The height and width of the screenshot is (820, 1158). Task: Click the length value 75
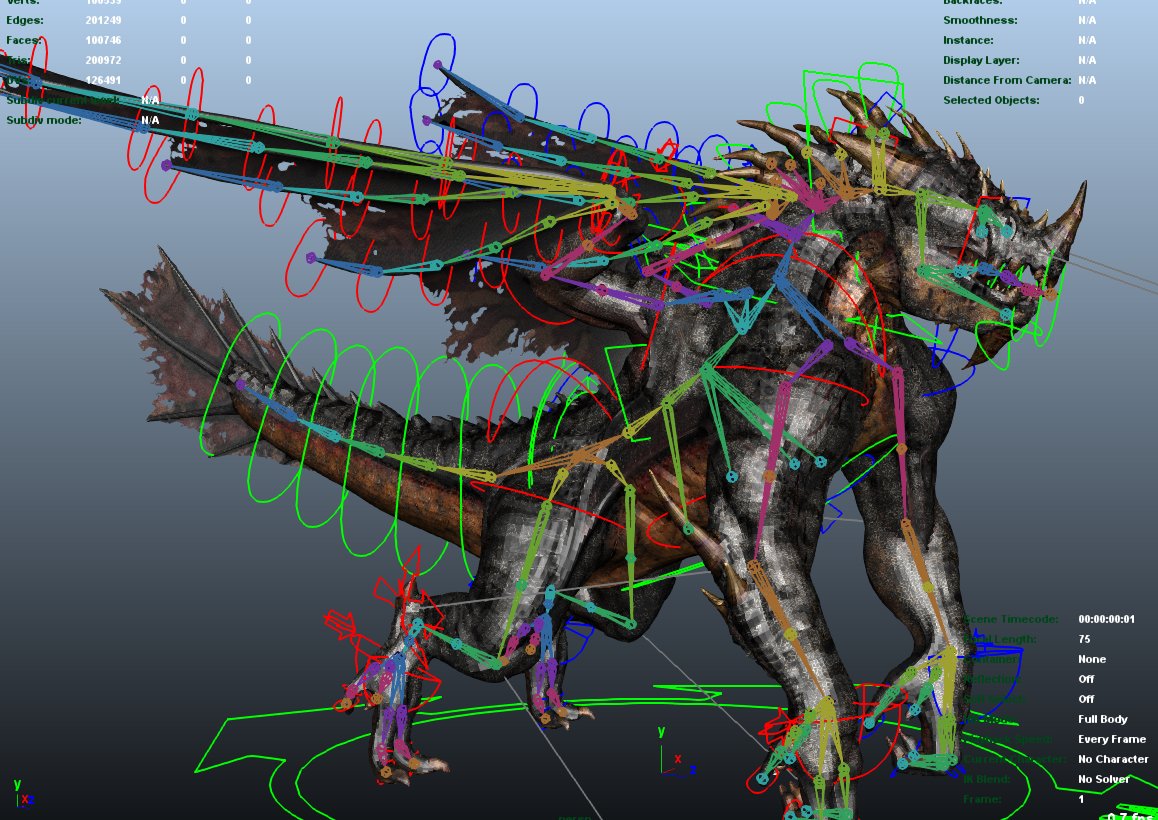coord(1084,639)
